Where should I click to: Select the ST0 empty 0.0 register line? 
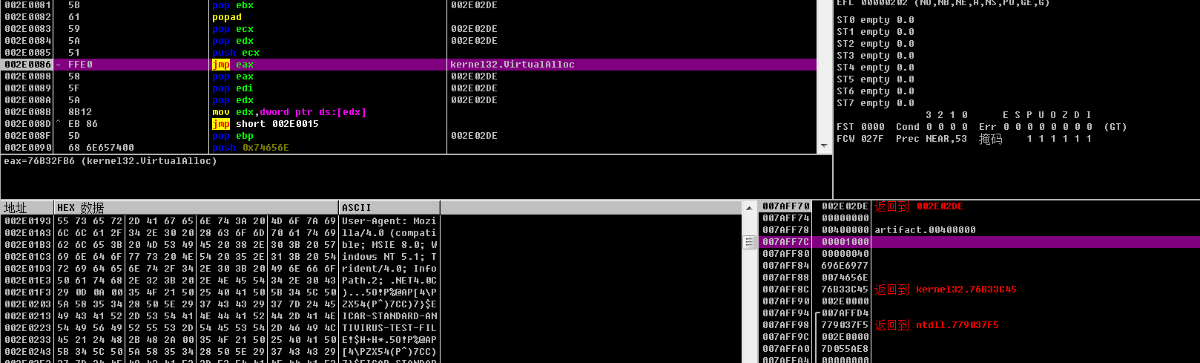point(875,20)
